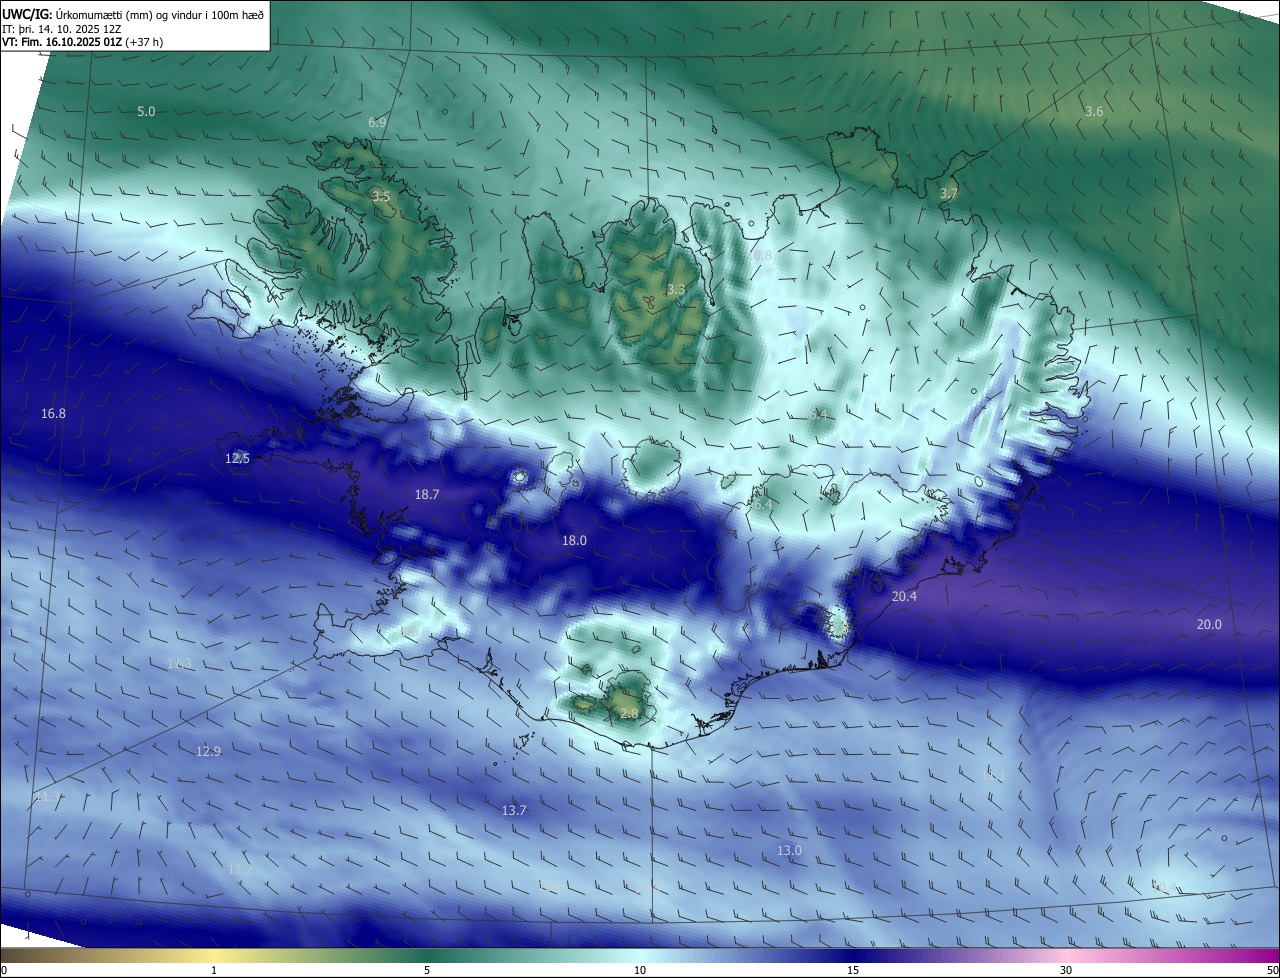This screenshot has height=978, width=1280.
Task: Click the UWC/IG Úrkomumætti title text
Action: tap(133, 14)
